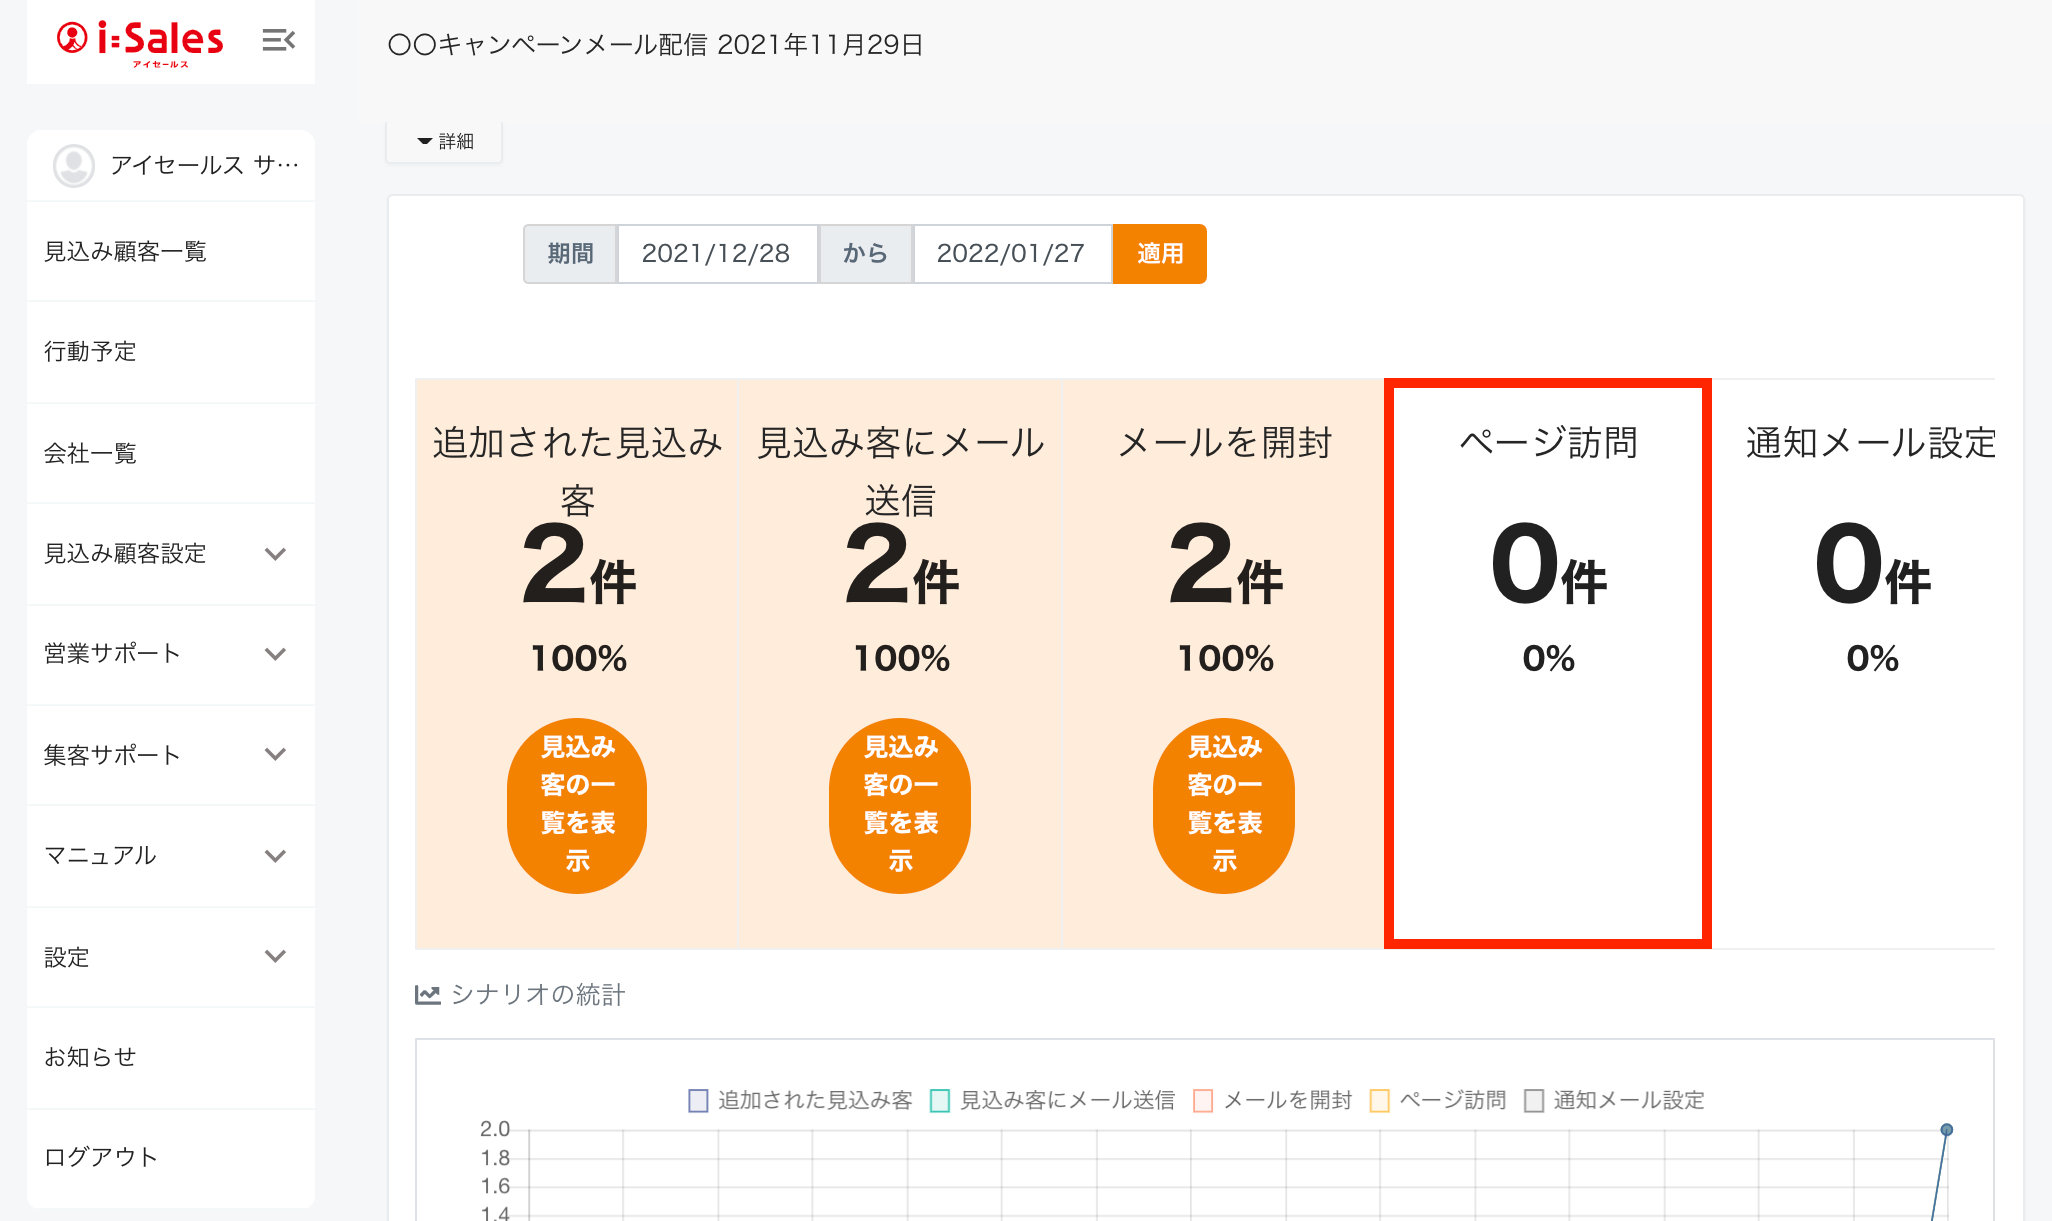Show prospect list under メールを開封
Screen dimensions: 2052x1221
tap(1224, 804)
